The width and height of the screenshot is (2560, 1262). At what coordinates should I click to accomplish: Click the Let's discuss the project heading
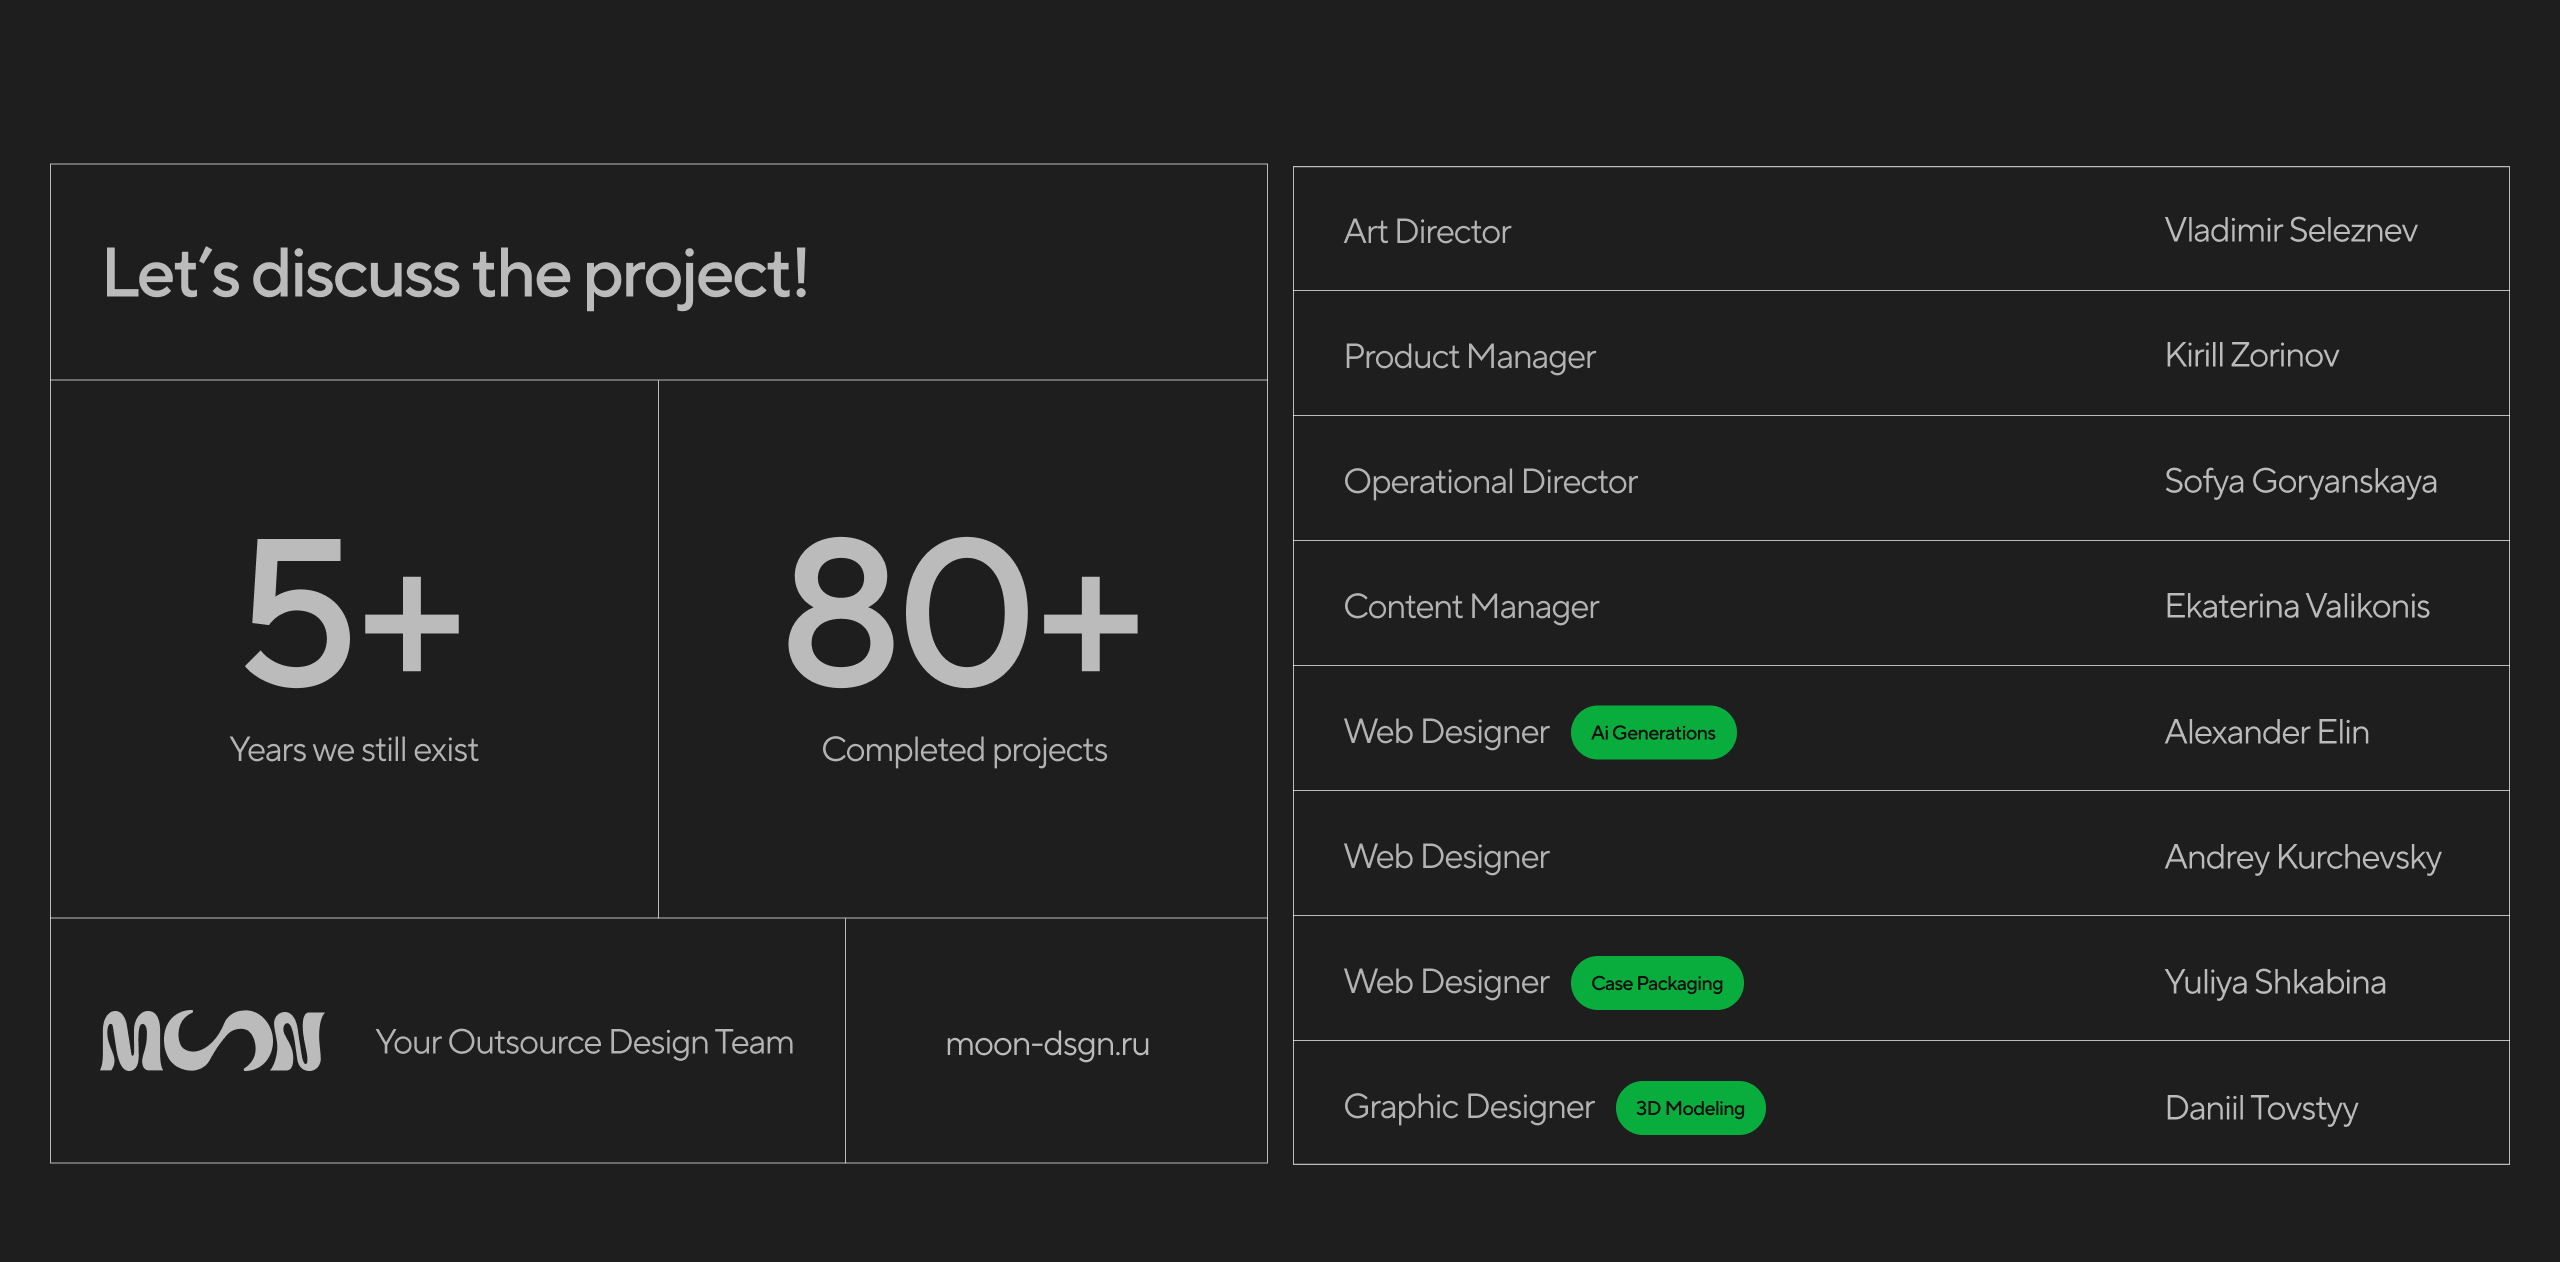[456, 274]
